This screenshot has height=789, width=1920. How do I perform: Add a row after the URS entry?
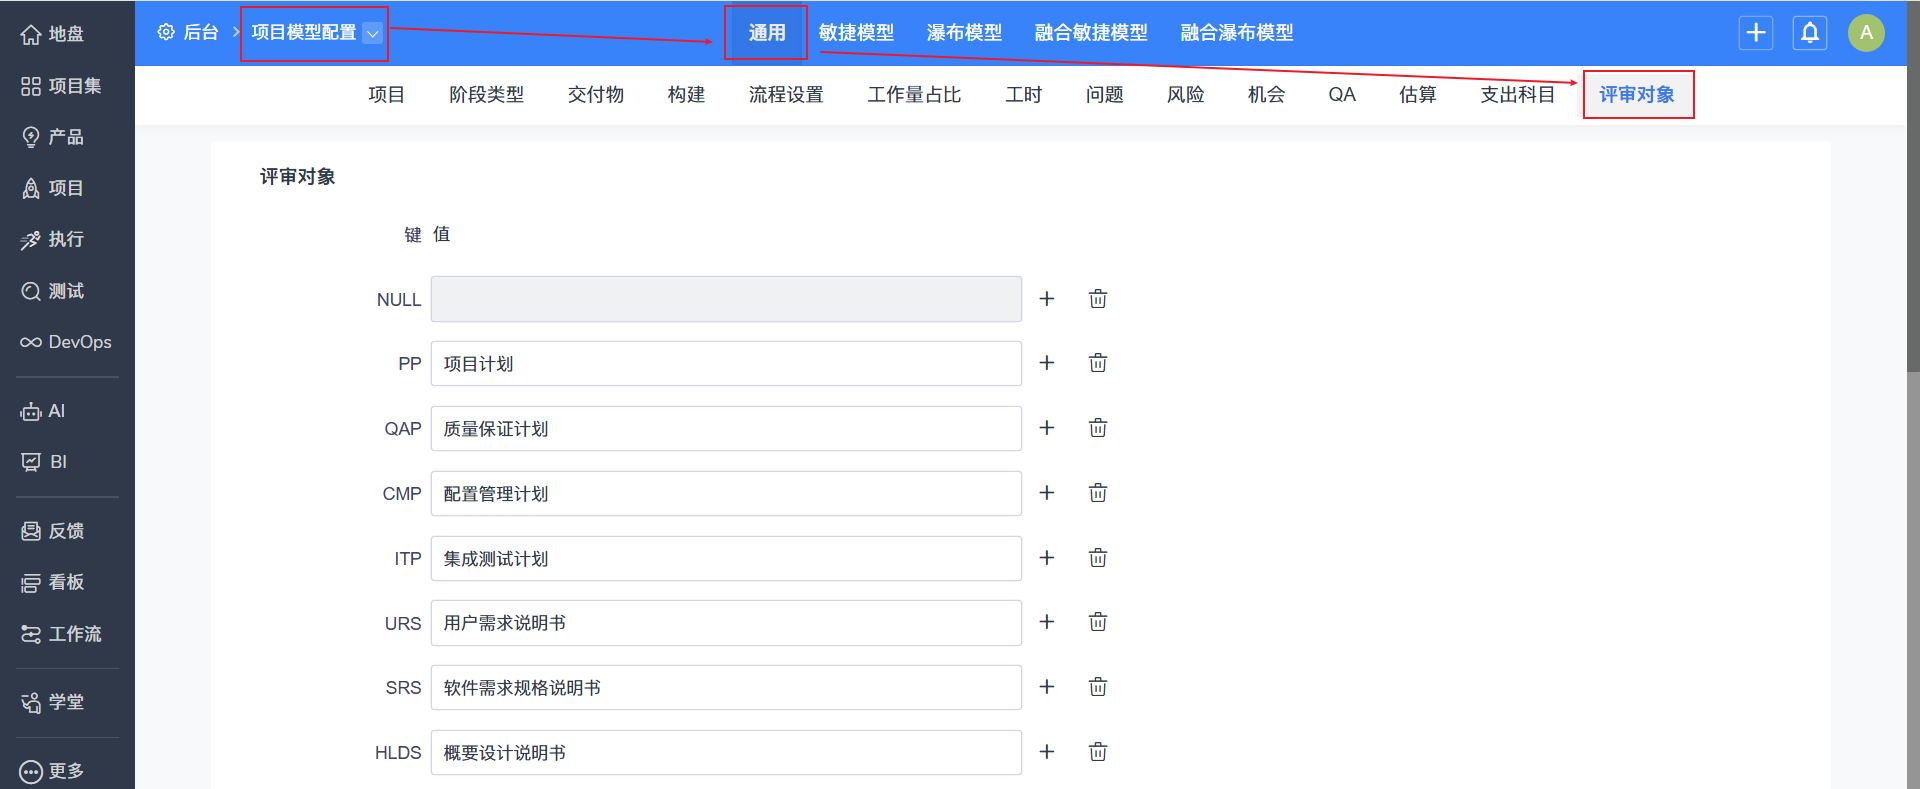1047,622
